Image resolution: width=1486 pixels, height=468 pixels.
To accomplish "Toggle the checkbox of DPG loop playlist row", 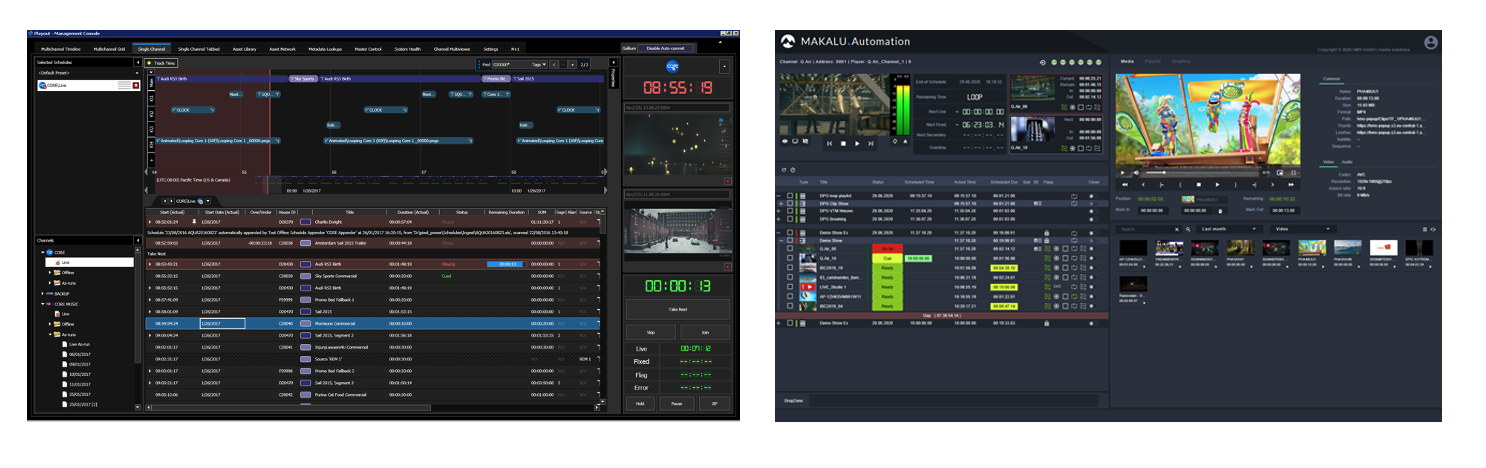I will [789, 196].
